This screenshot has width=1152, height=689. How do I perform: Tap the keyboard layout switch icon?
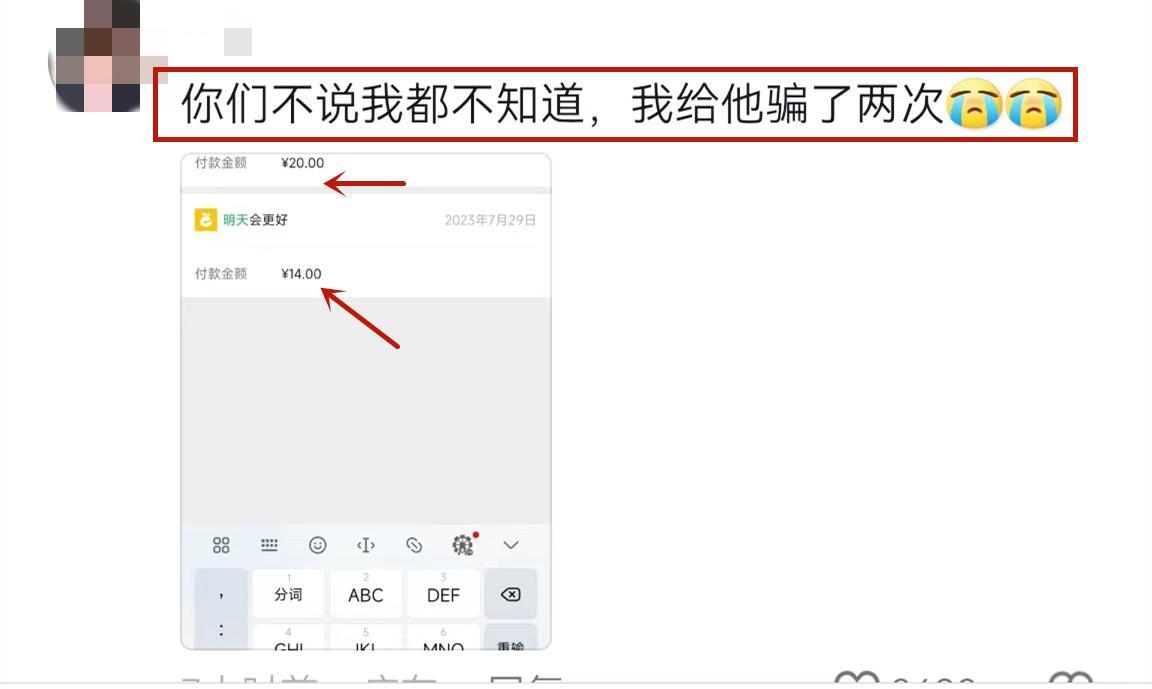point(269,545)
